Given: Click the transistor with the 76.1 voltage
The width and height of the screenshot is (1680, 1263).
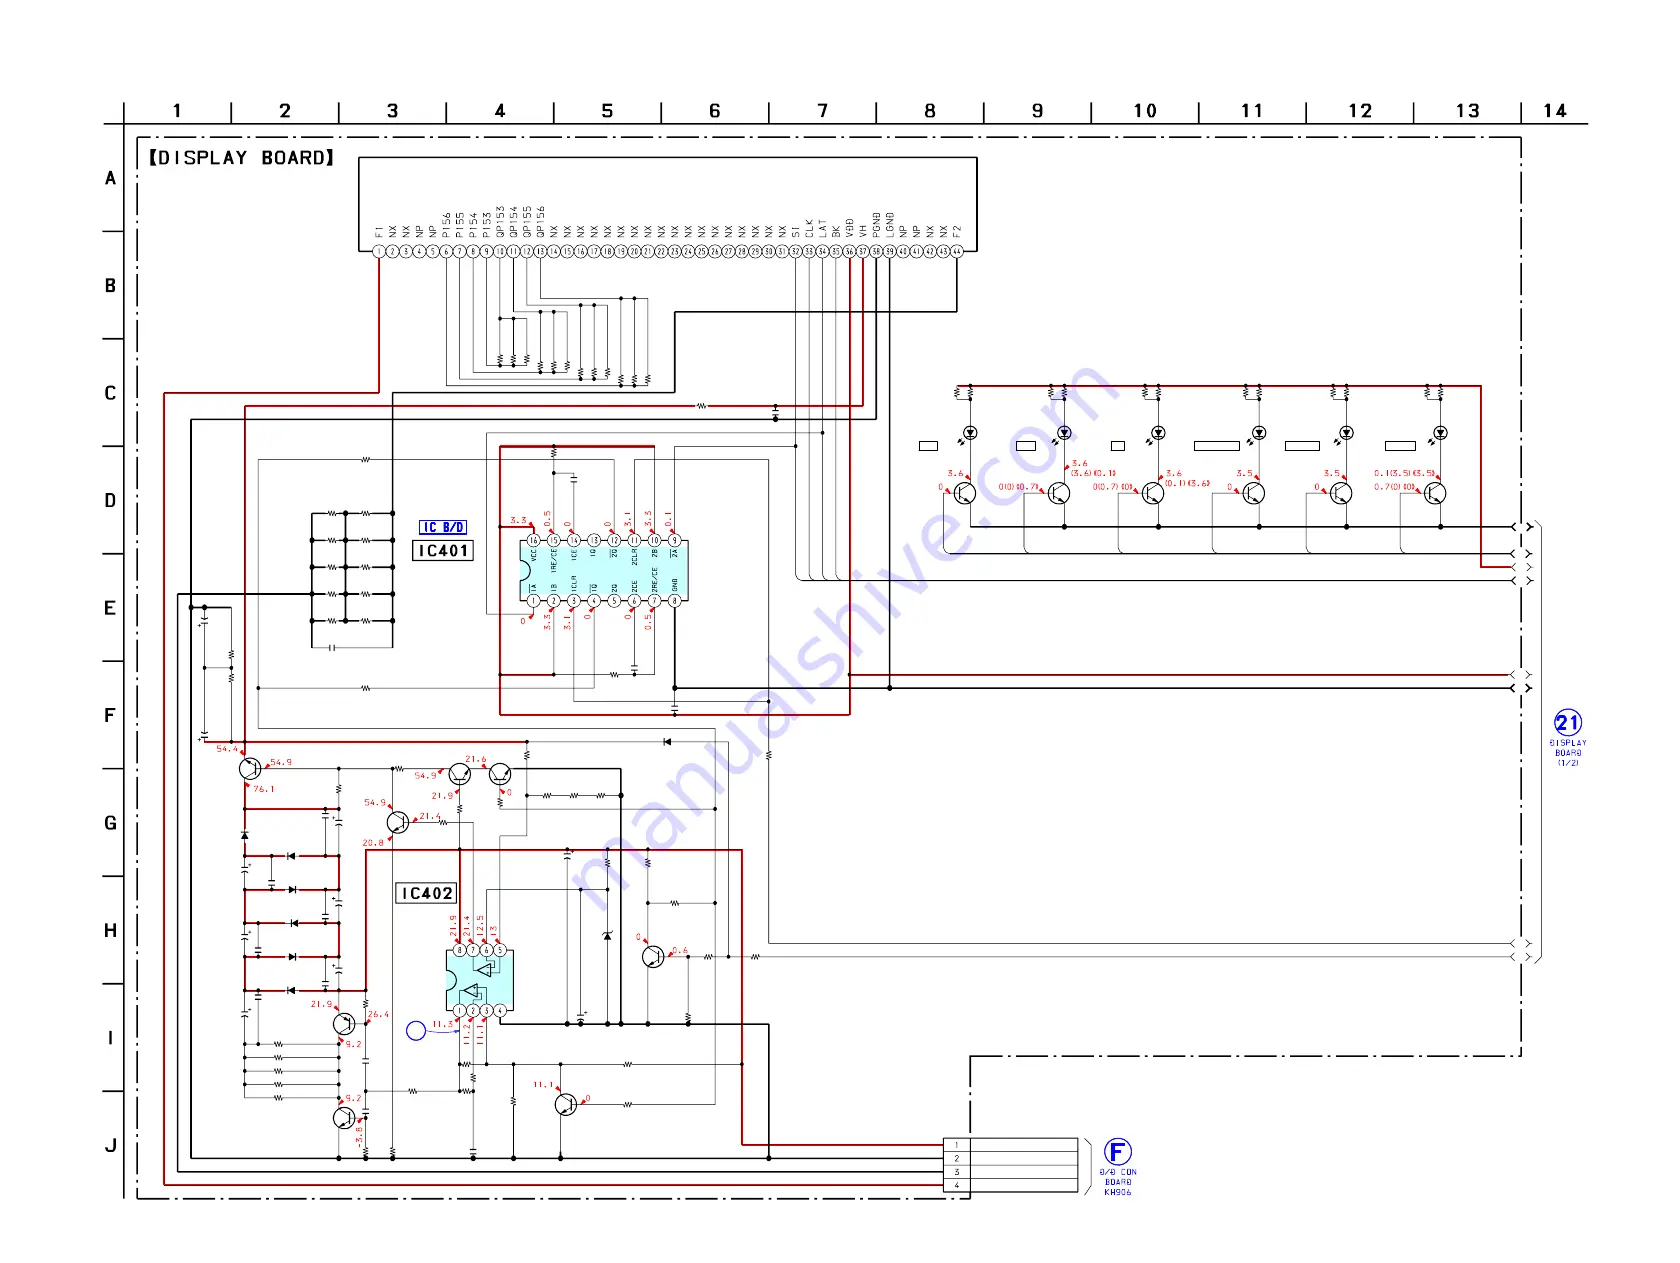Looking at the screenshot, I should tap(250, 768).
